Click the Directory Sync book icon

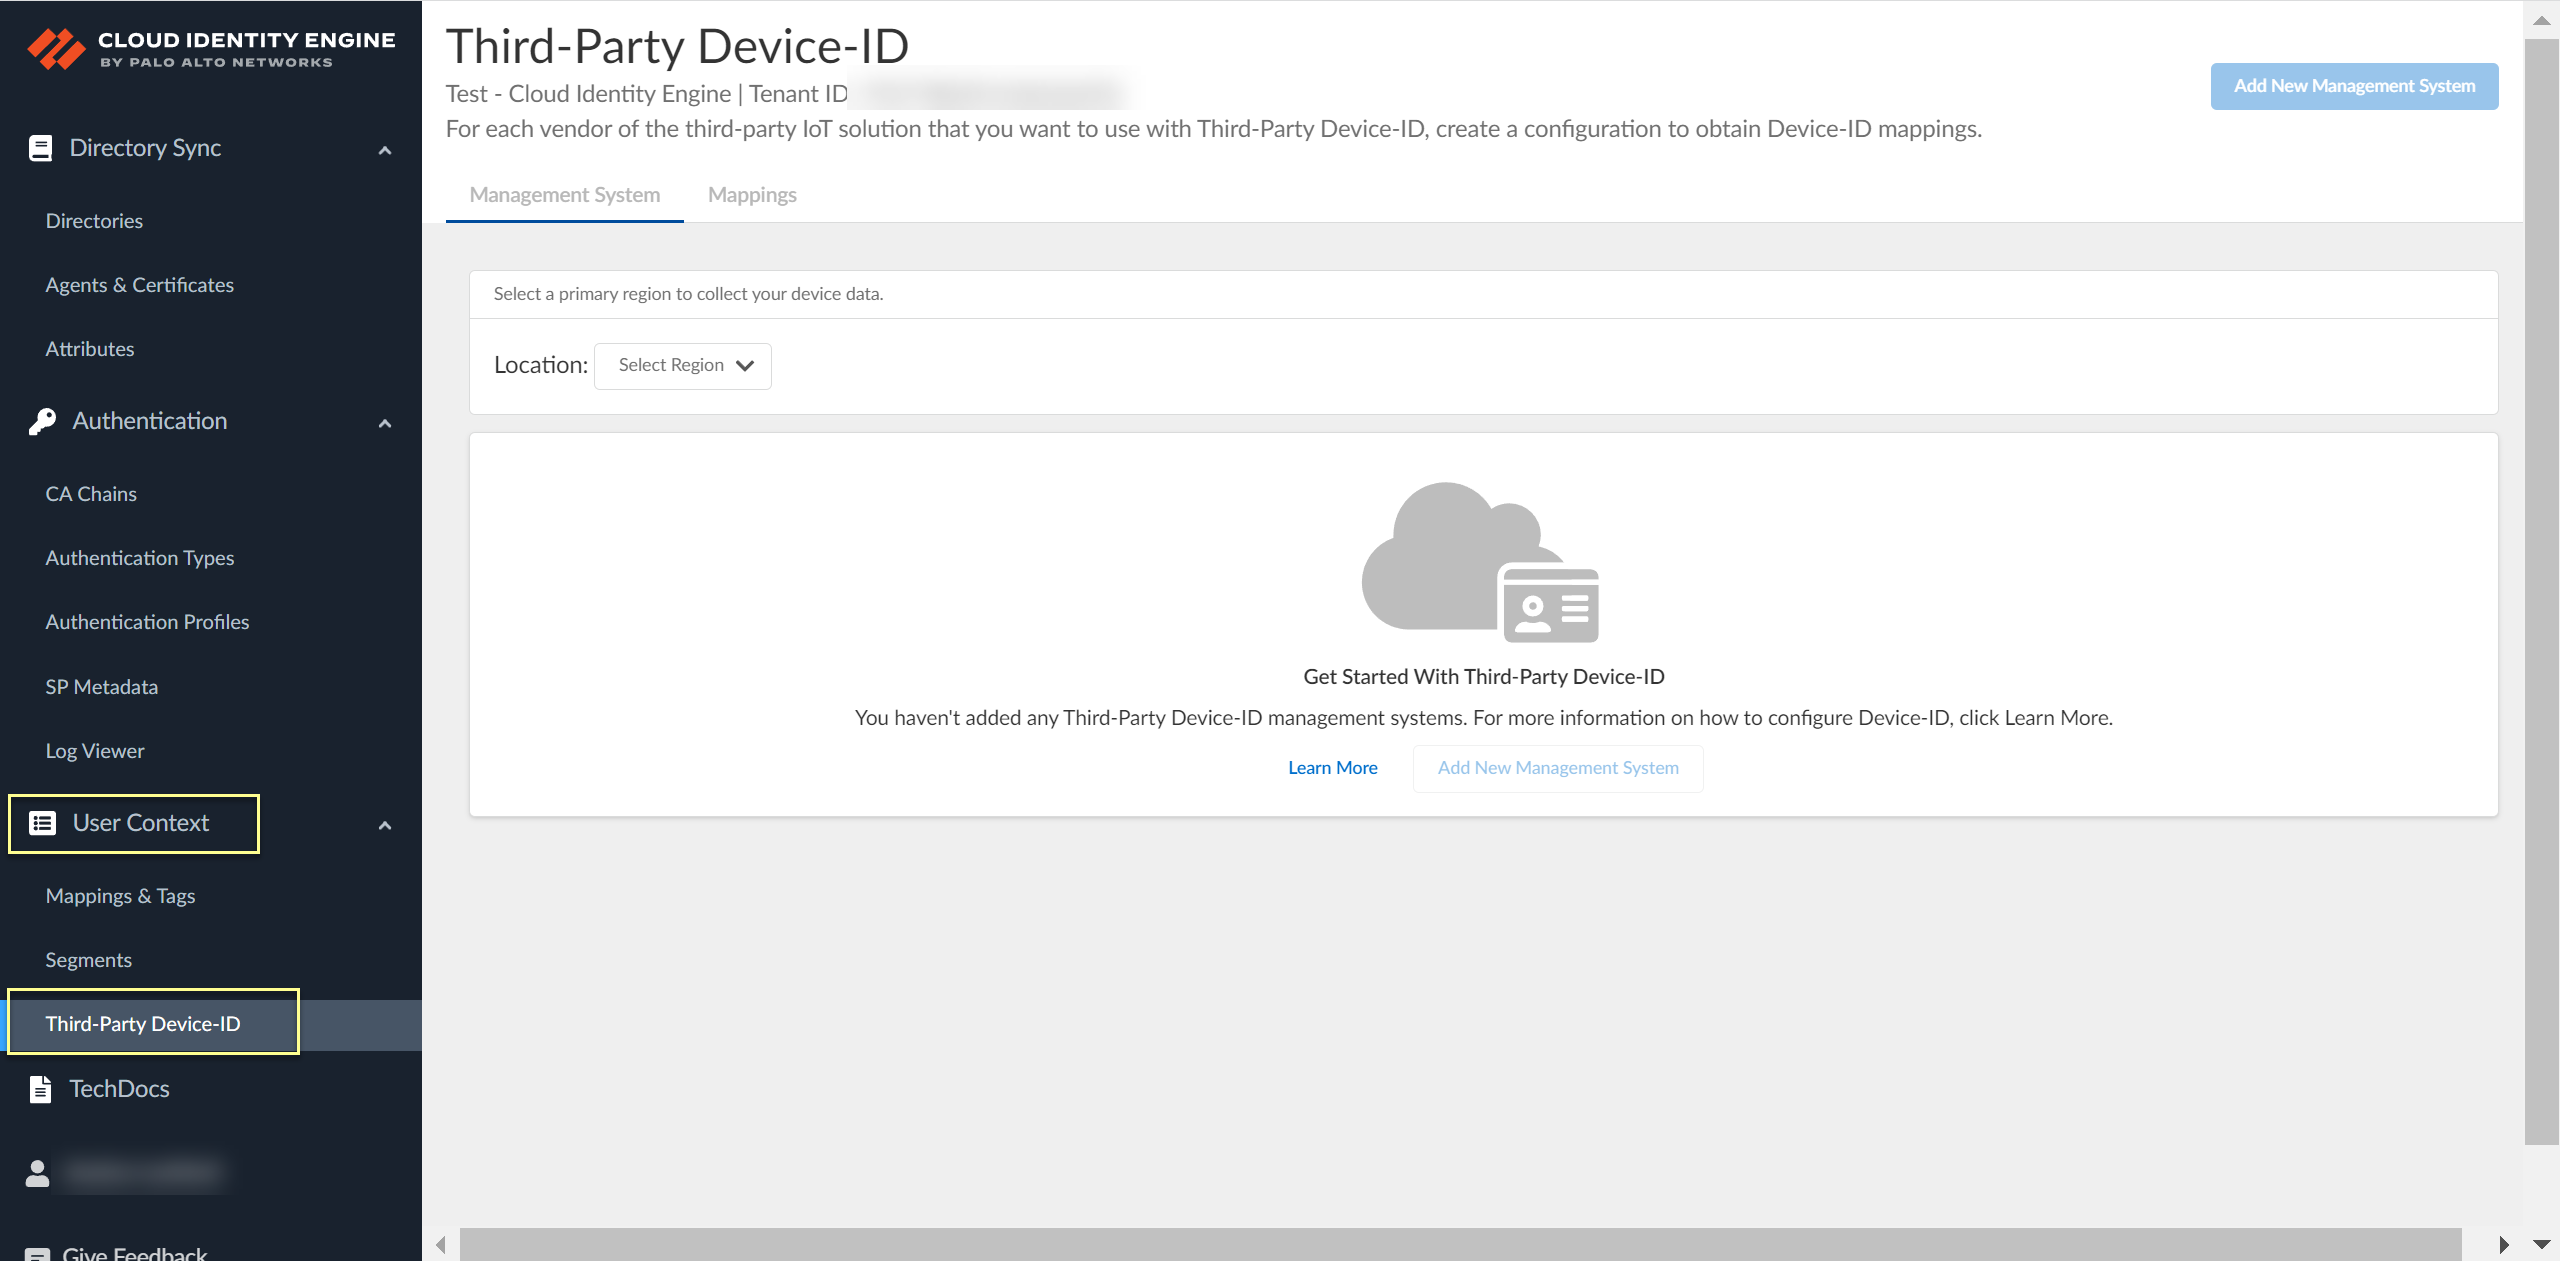click(40, 148)
